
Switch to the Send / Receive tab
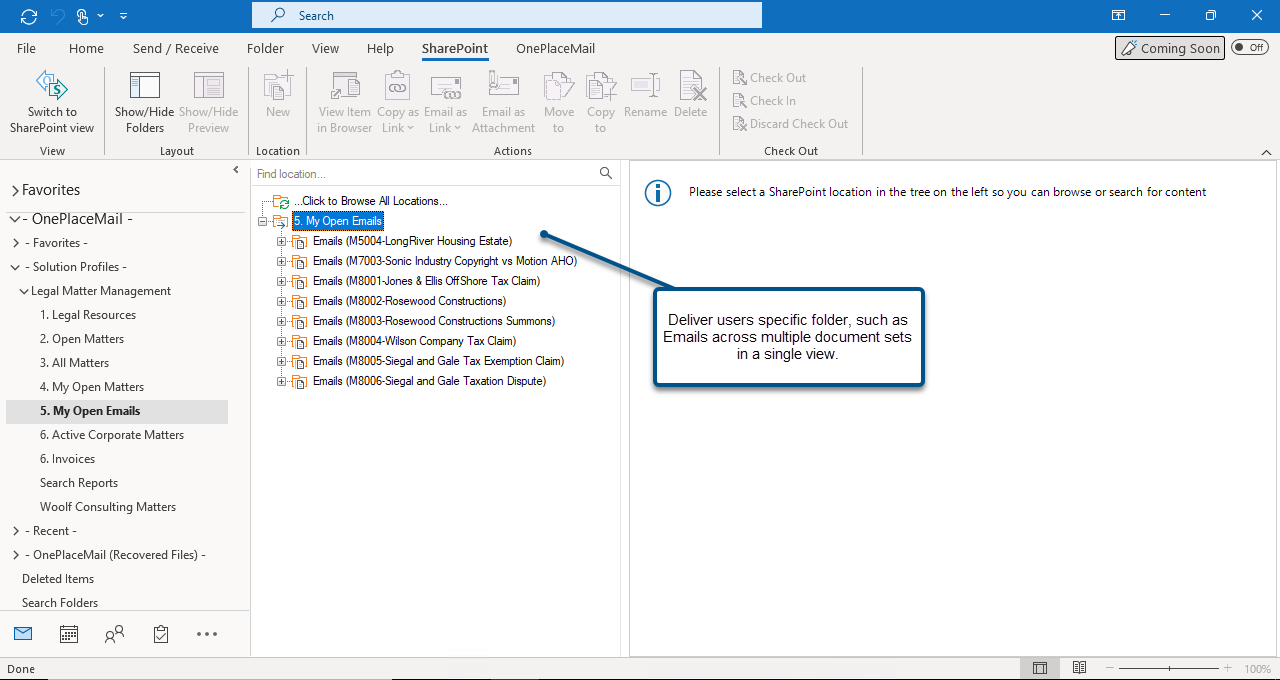point(176,48)
